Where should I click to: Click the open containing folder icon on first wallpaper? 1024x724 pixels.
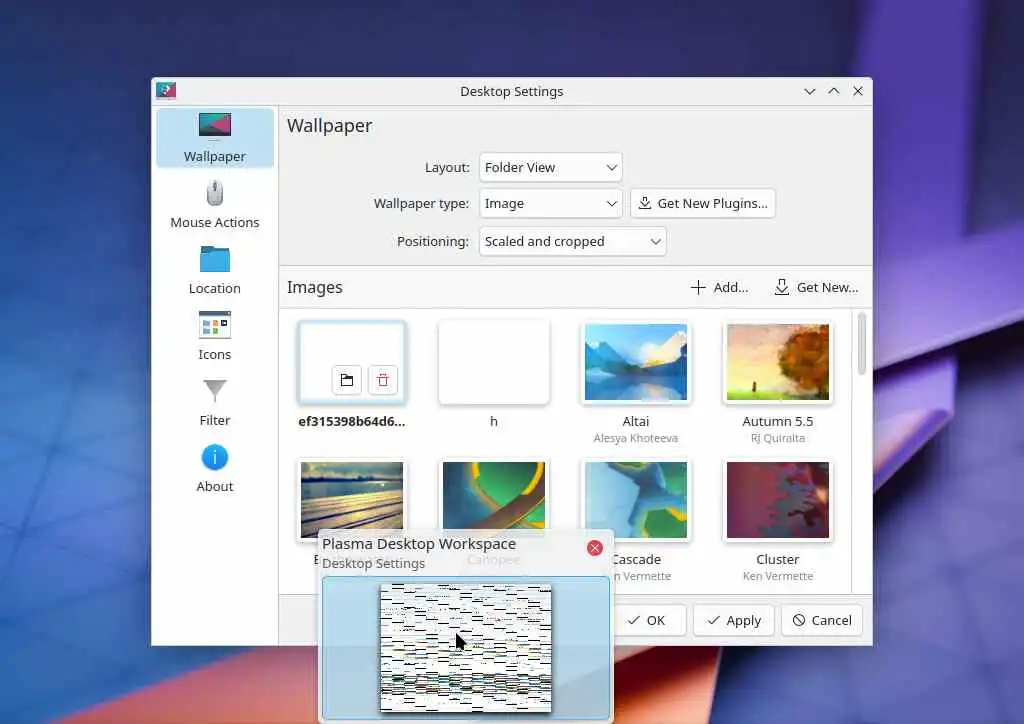coord(347,380)
